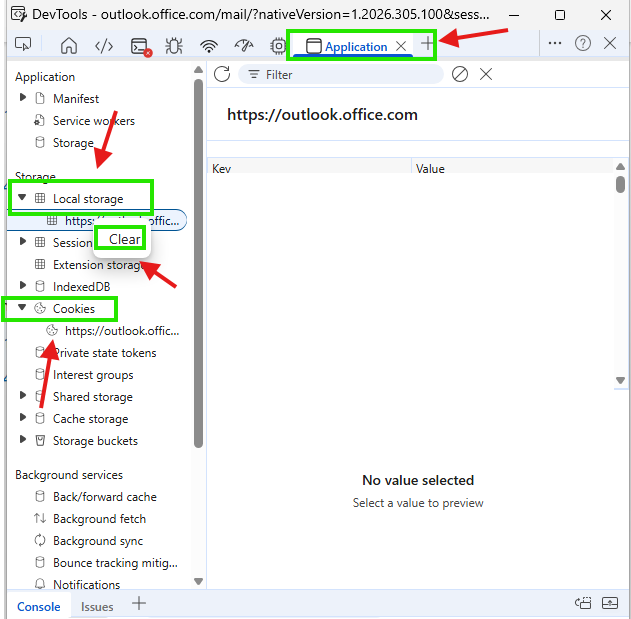
Task: Close the DevTools panel
Action: click(x=610, y=43)
